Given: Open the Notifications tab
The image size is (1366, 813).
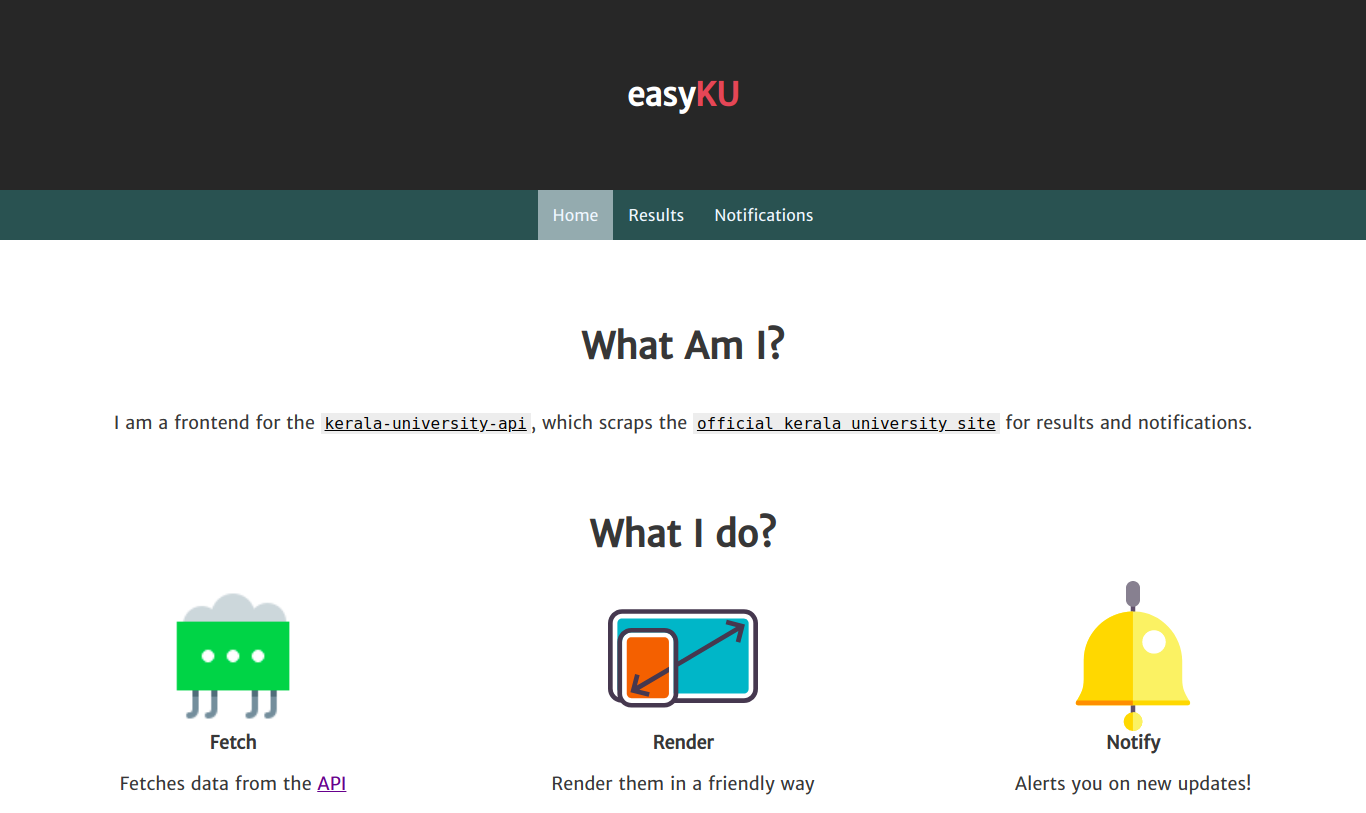Looking at the screenshot, I should click(763, 214).
